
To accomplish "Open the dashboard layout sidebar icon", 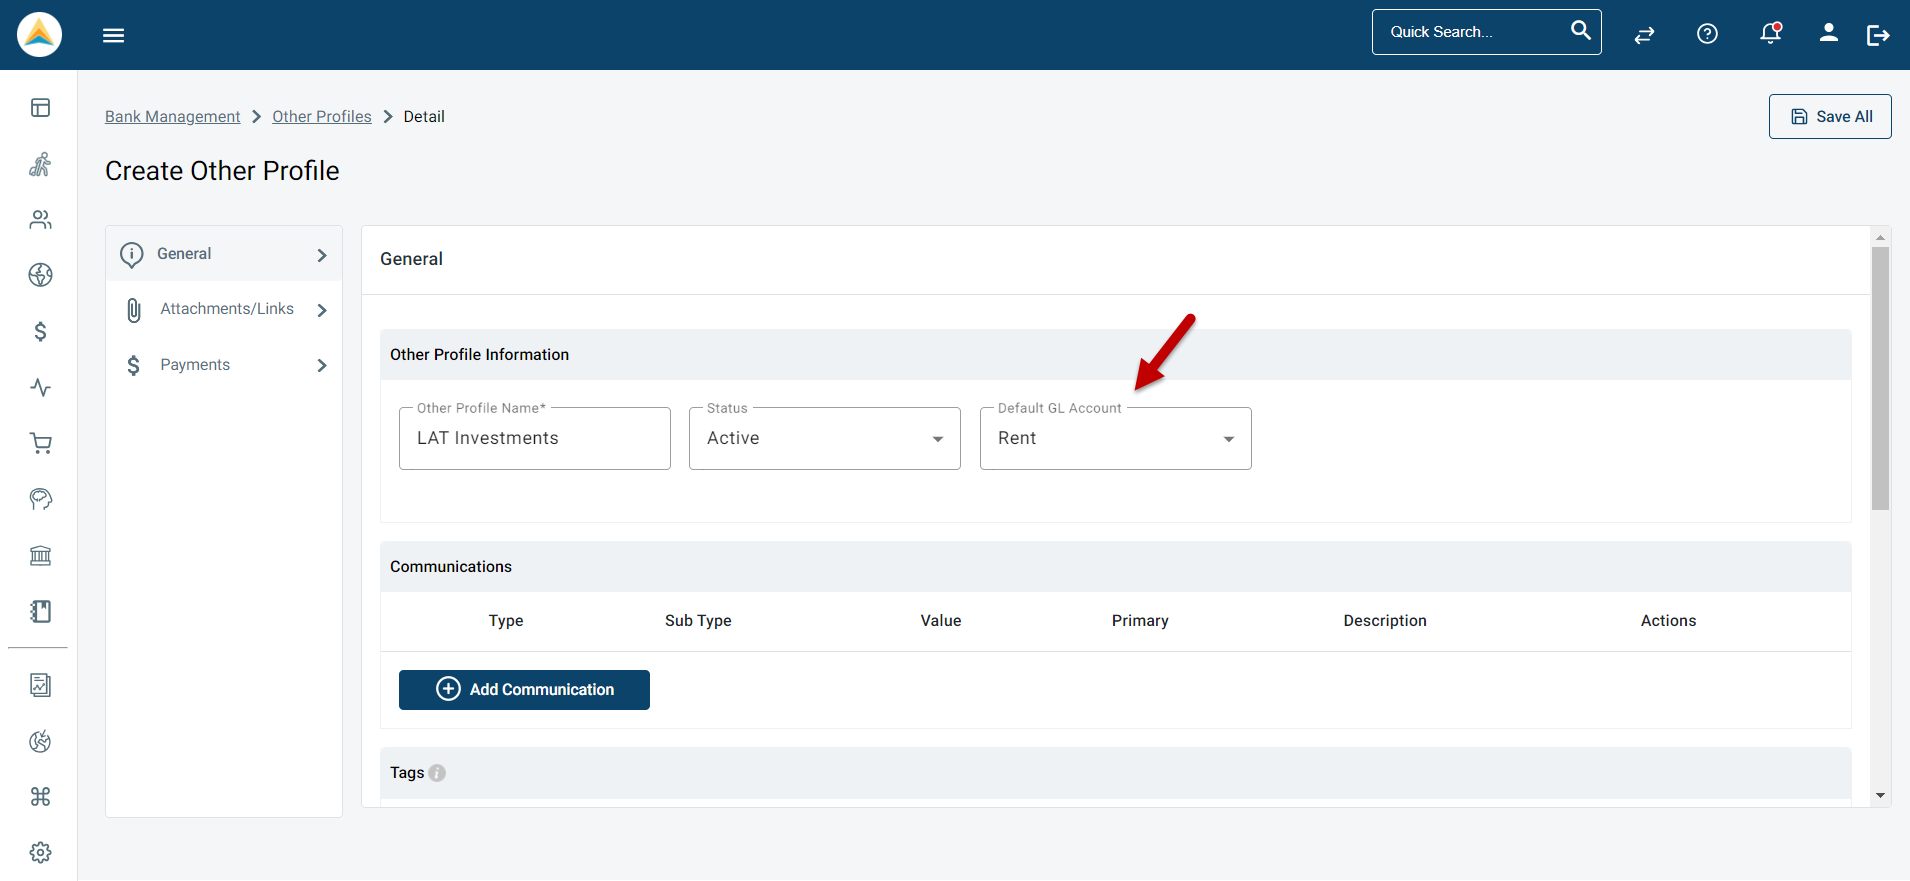I will pos(40,108).
